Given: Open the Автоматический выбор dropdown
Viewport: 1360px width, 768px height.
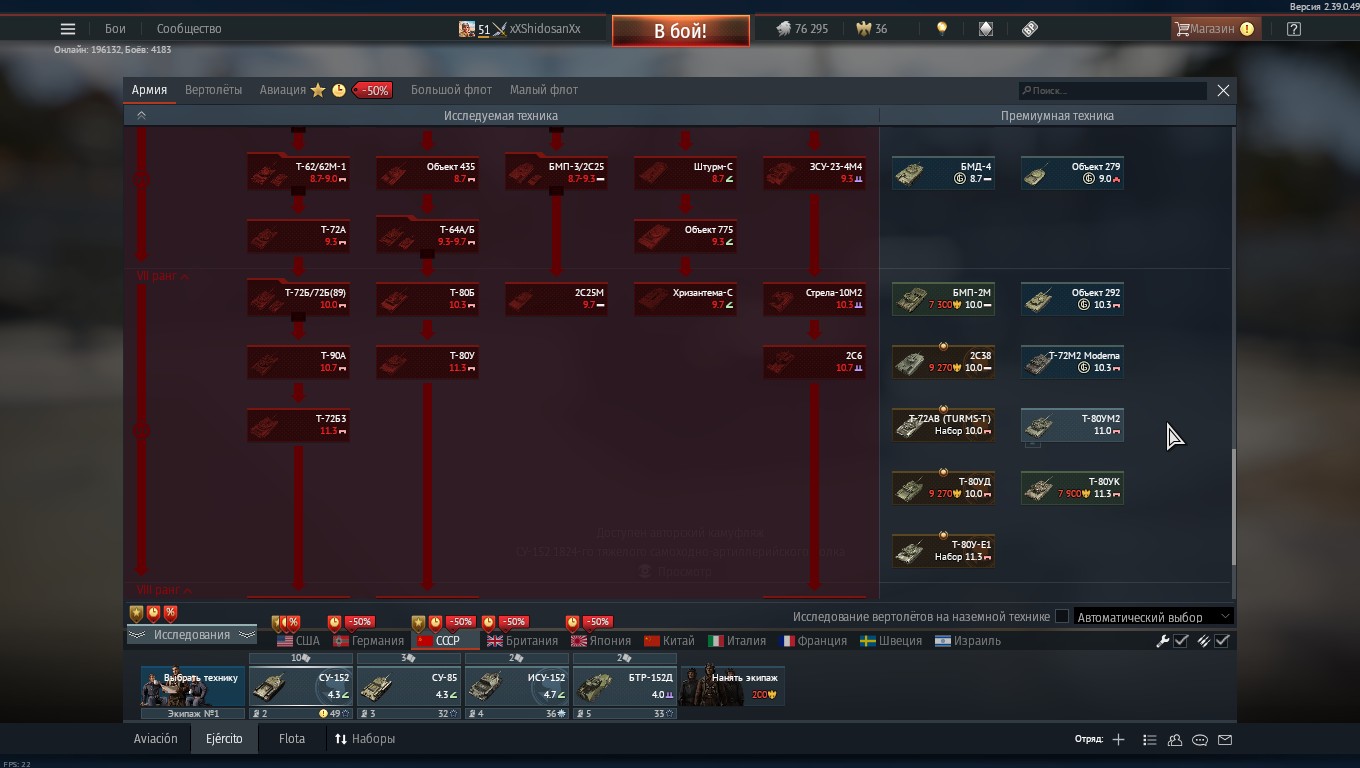Looking at the screenshot, I should click(1153, 617).
